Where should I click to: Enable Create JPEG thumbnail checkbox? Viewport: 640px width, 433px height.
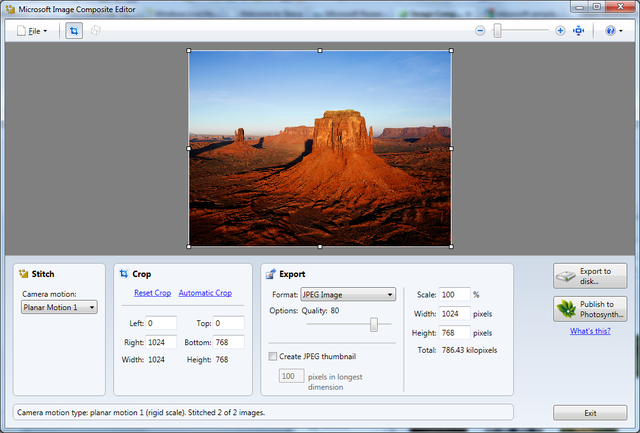tap(273, 356)
